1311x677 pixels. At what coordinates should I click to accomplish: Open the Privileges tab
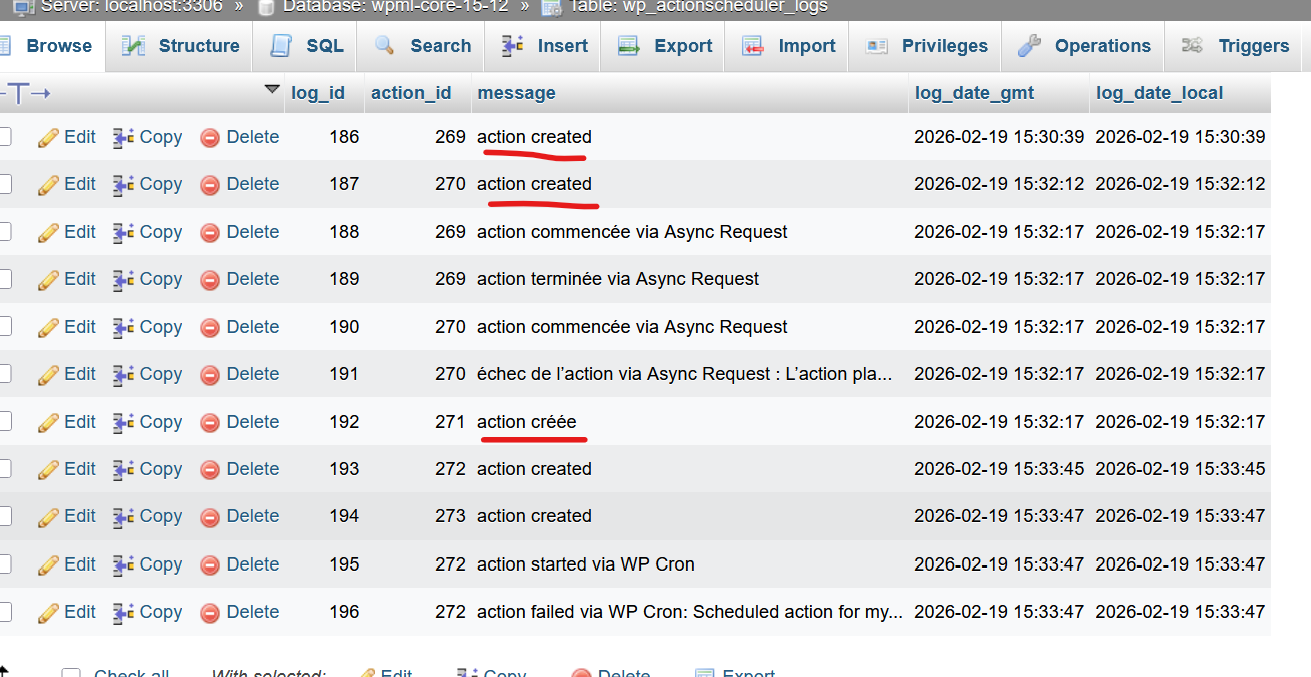[927, 46]
